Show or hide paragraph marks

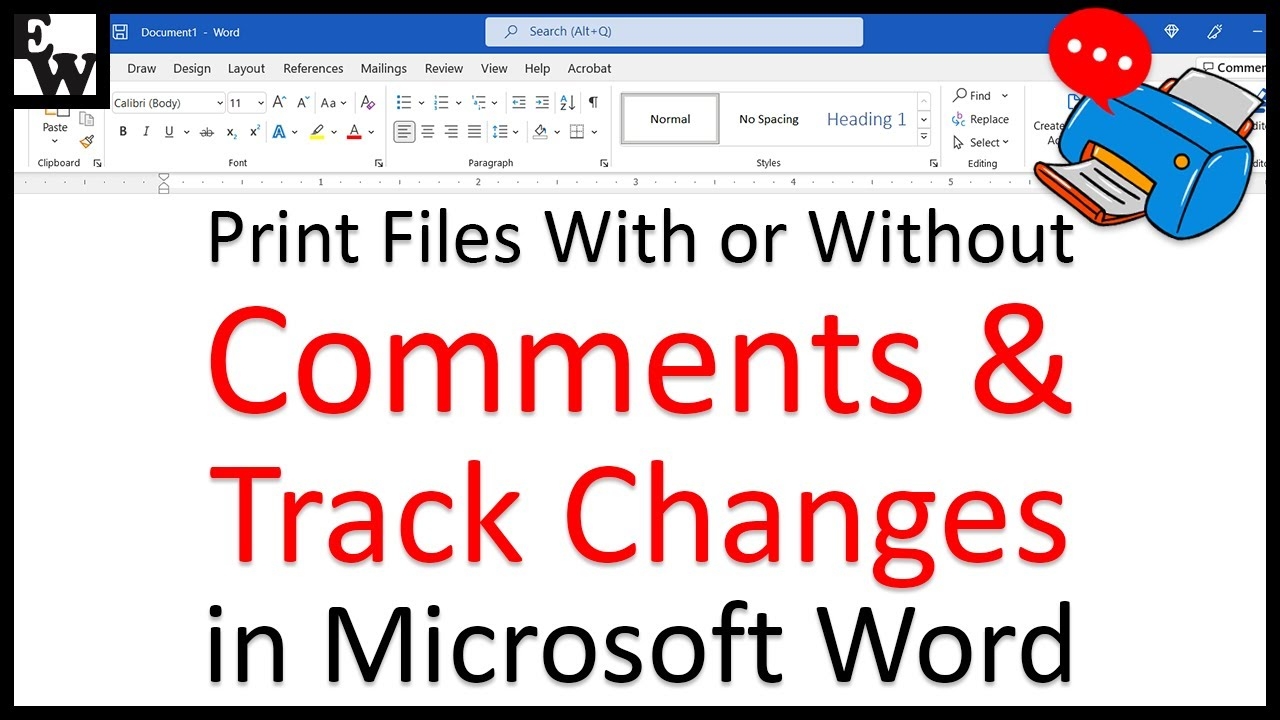coord(593,103)
